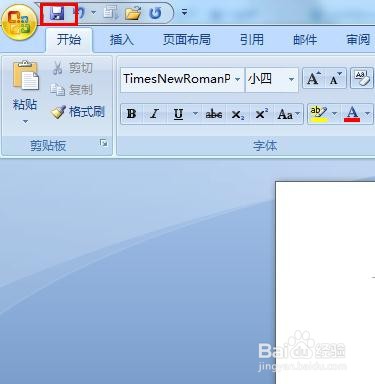The image size is (375, 384).
Task: Open the 页面布局 tab
Action: [x=187, y=40]
